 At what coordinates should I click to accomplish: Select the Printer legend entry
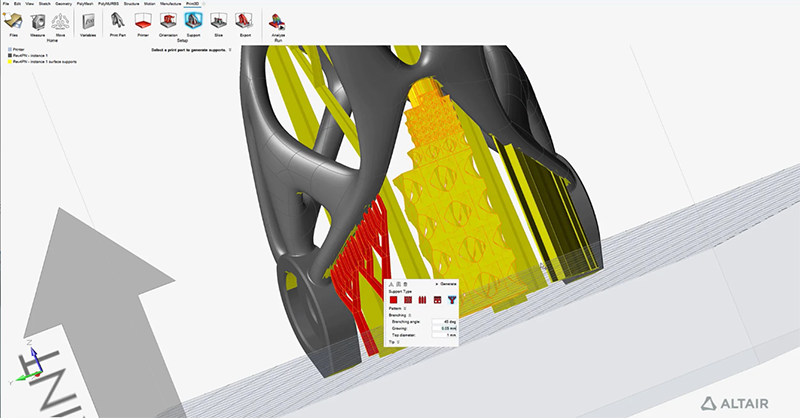click(18, 50)
